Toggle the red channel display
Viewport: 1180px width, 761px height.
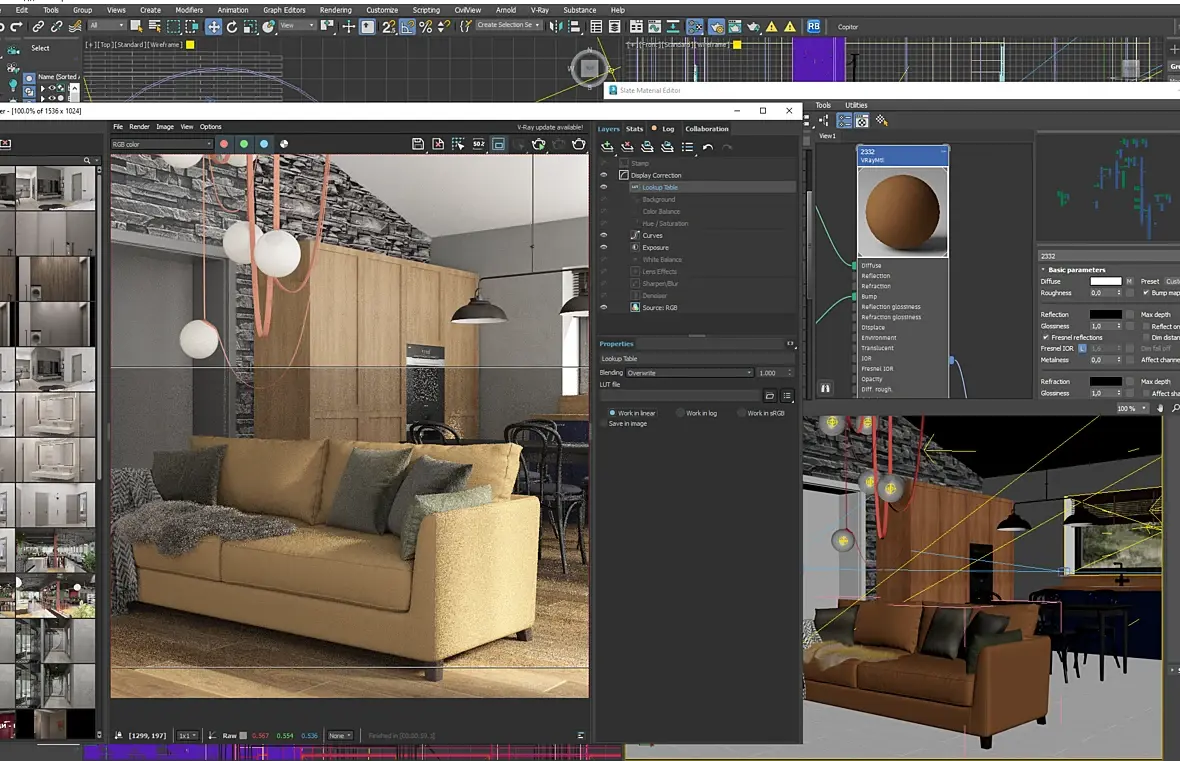coord(224,144)
